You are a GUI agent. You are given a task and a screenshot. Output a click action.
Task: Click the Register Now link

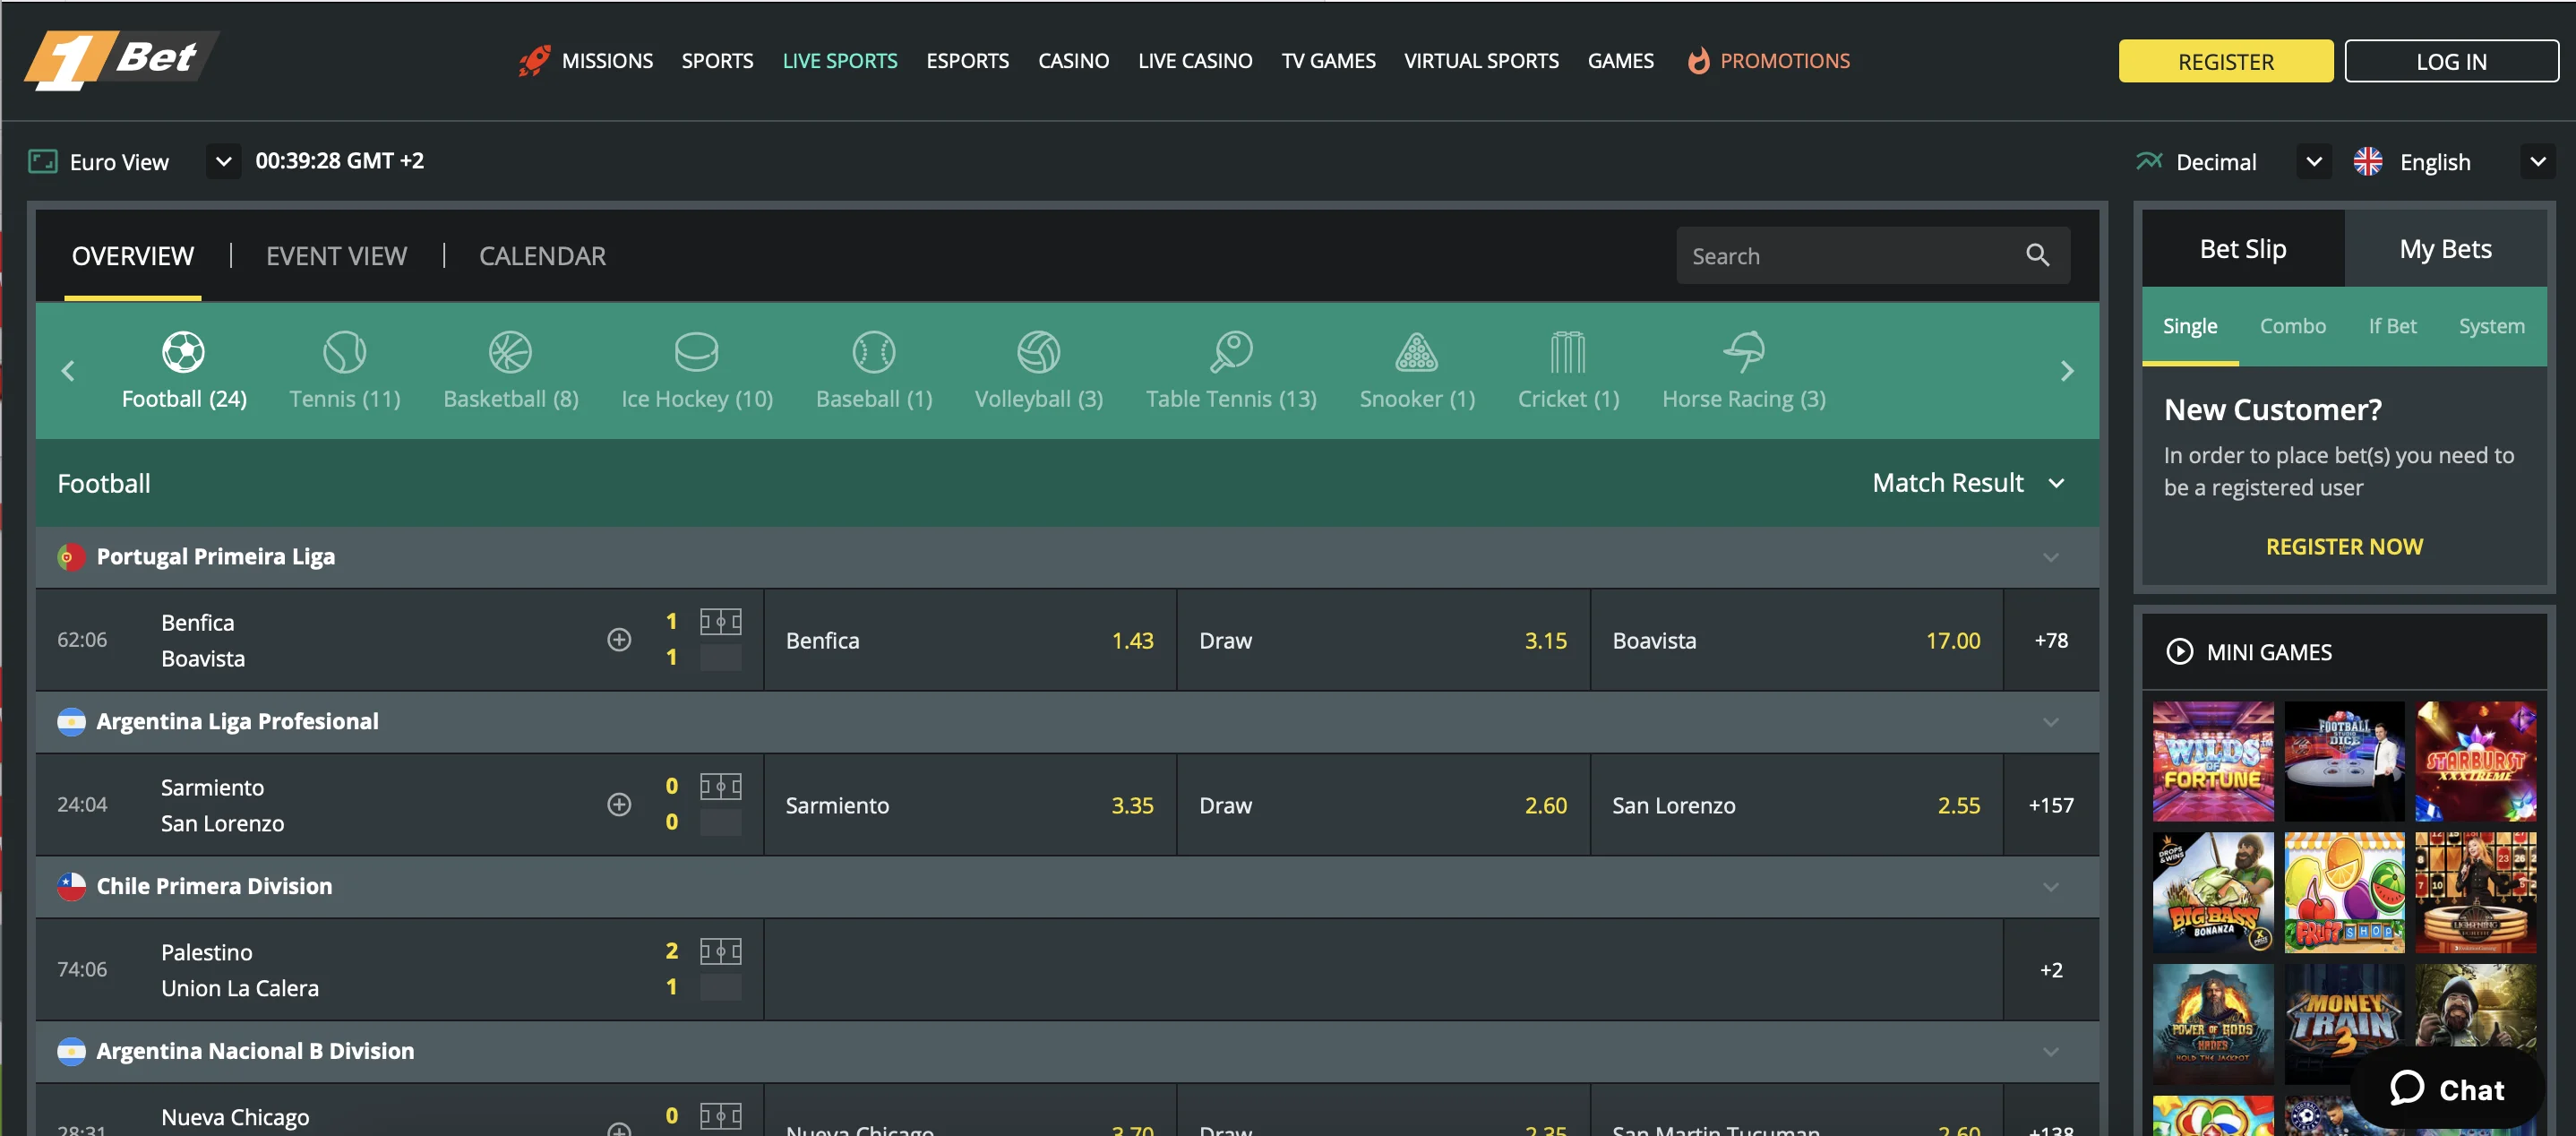pos(2343,547)
